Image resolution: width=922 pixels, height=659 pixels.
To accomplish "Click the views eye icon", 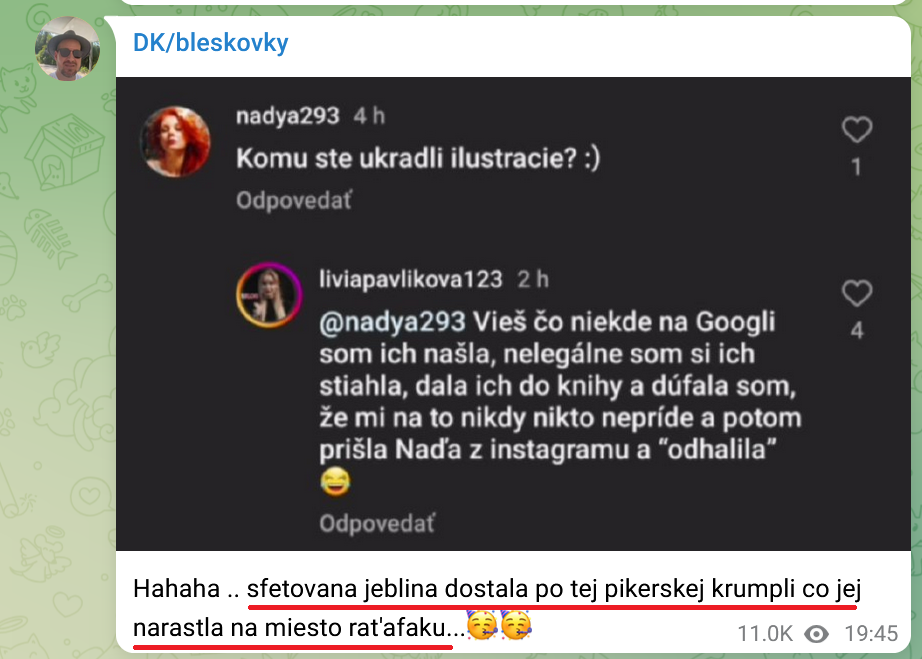I will [816, 634].
